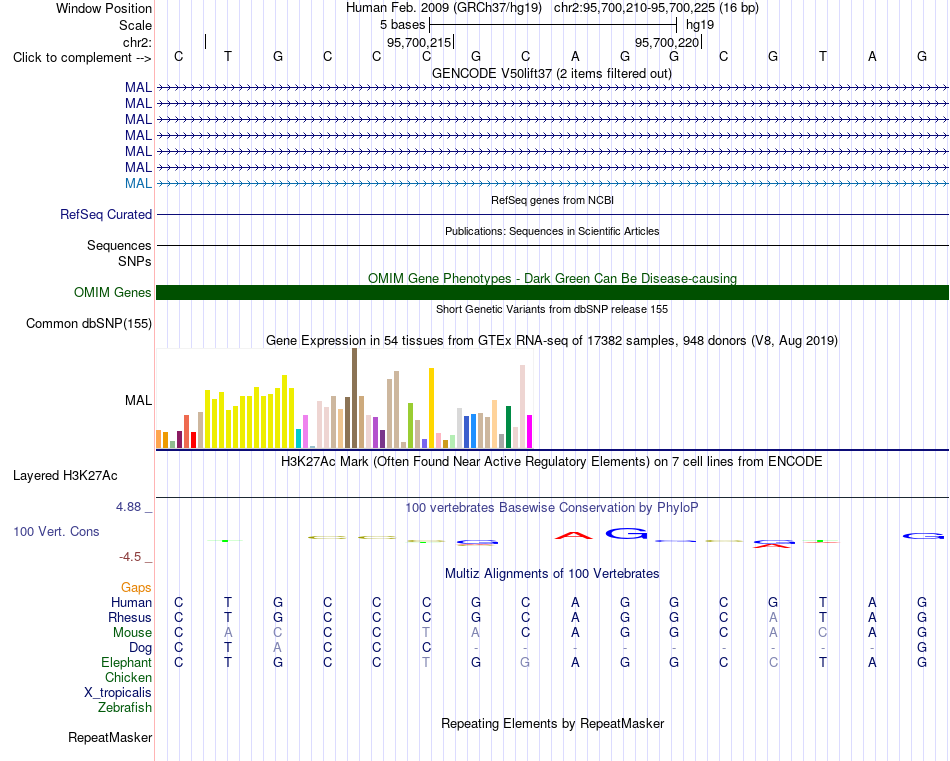Click the first MAL GENCODE transcript label
This screenshot has width=950, height=761.
(x=138, y=87)
